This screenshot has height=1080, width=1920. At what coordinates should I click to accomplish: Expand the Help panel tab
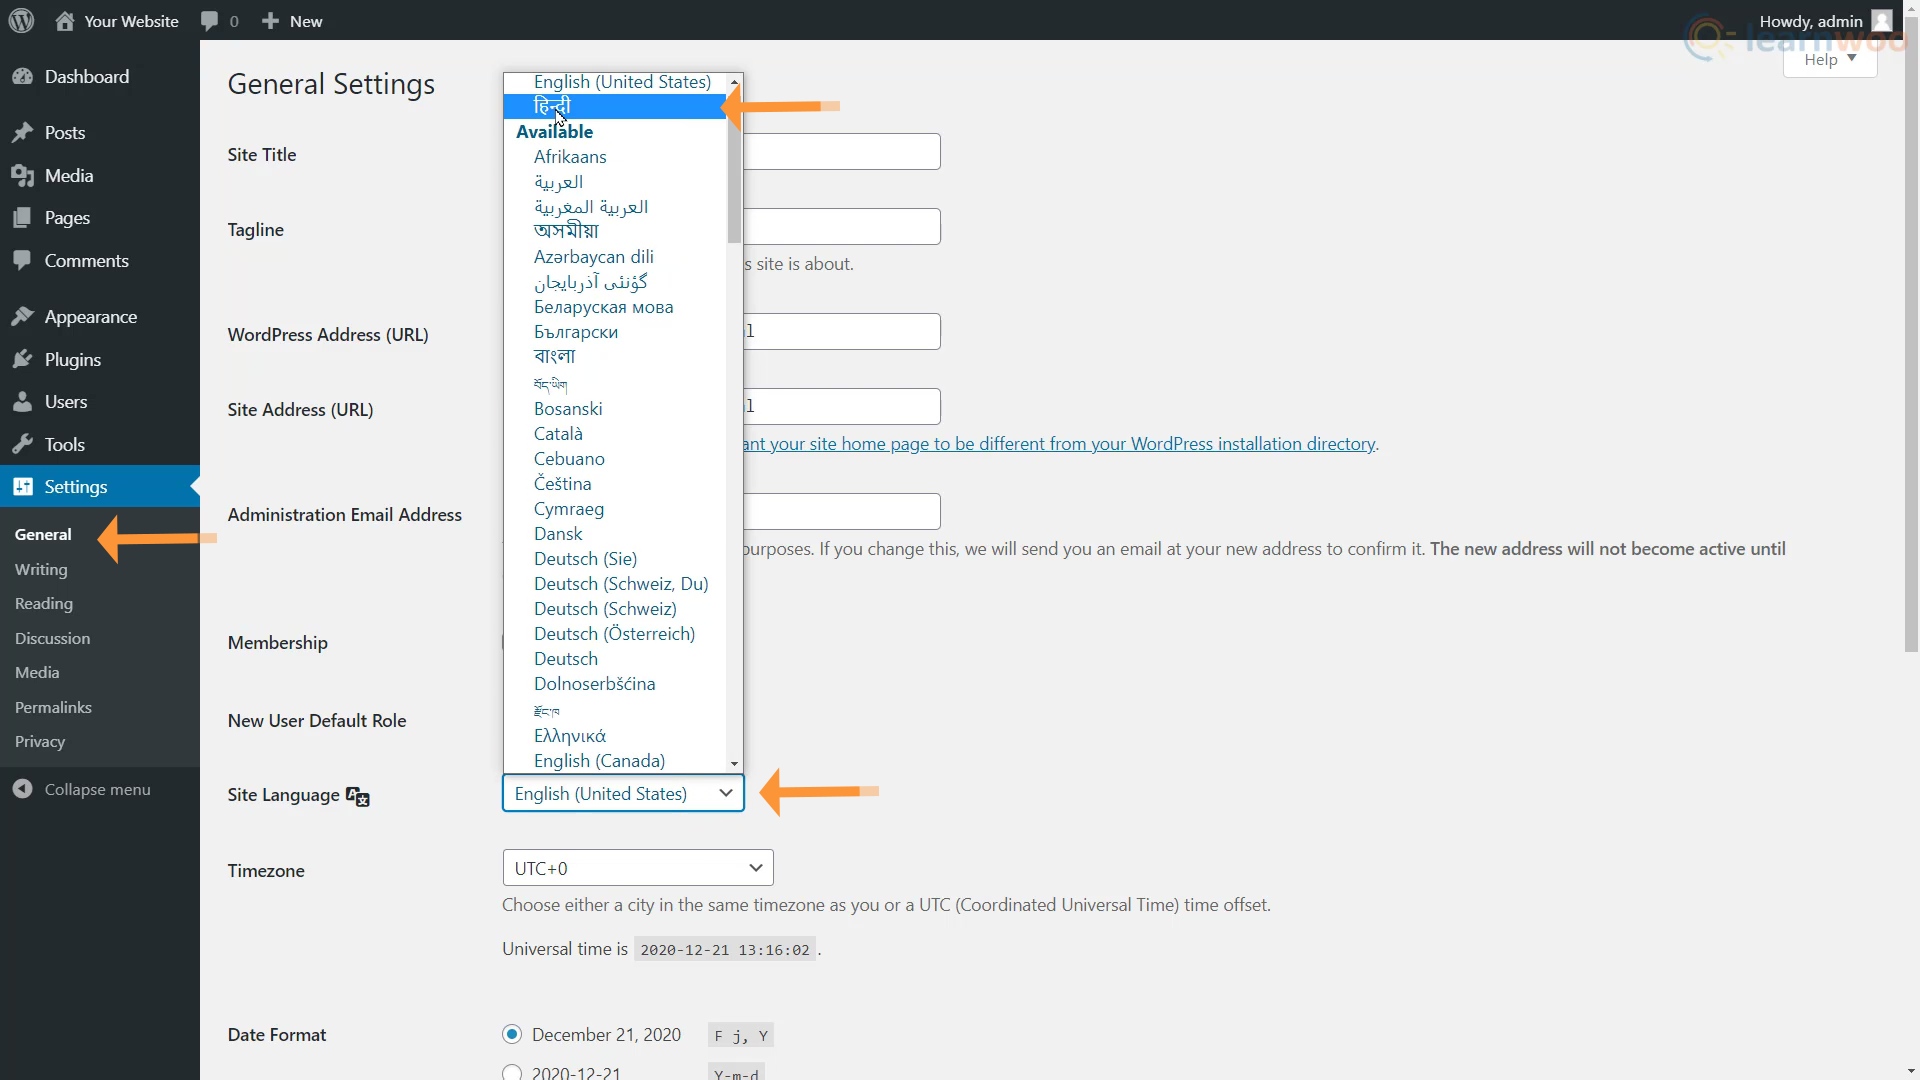pyautogui.click(x=1829, y=60)
